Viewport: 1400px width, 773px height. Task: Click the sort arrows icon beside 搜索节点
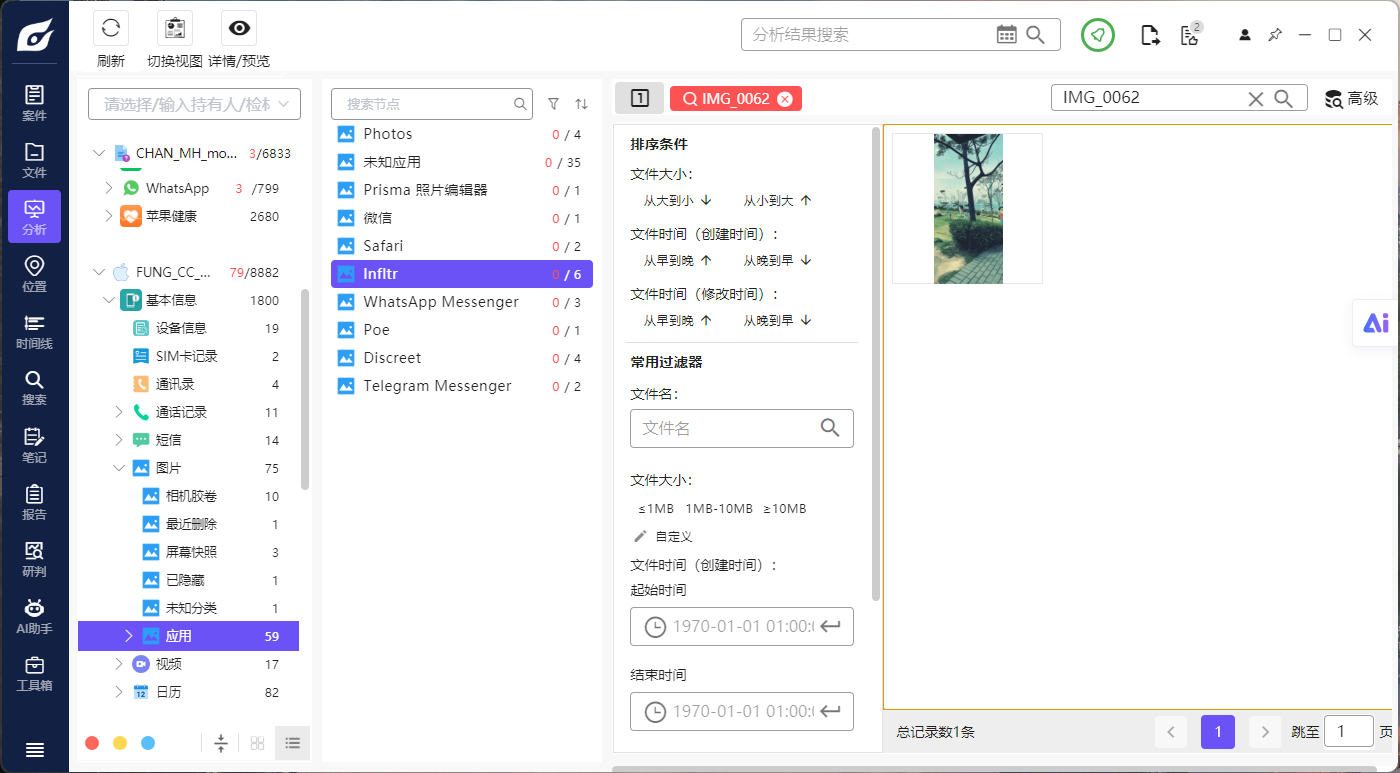tap(581, 103)
